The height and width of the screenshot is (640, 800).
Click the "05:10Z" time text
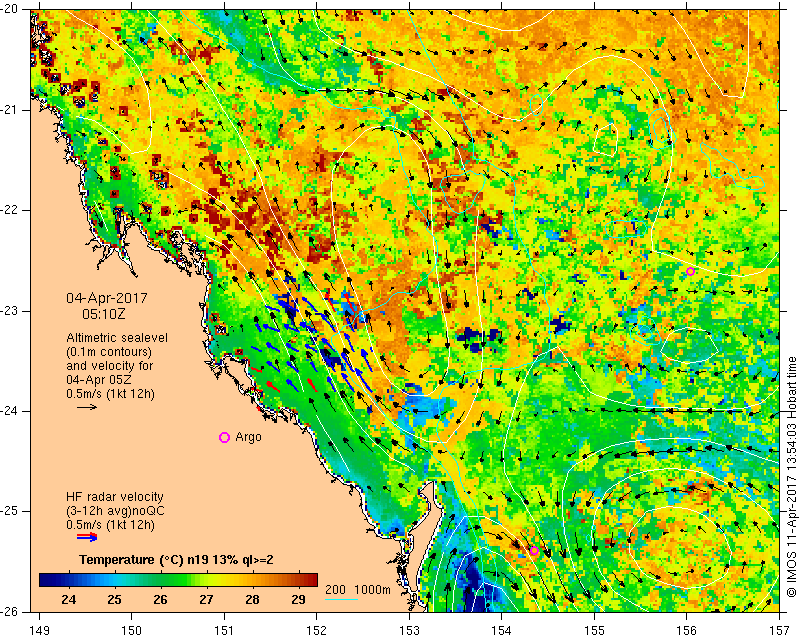coord(104,314)
